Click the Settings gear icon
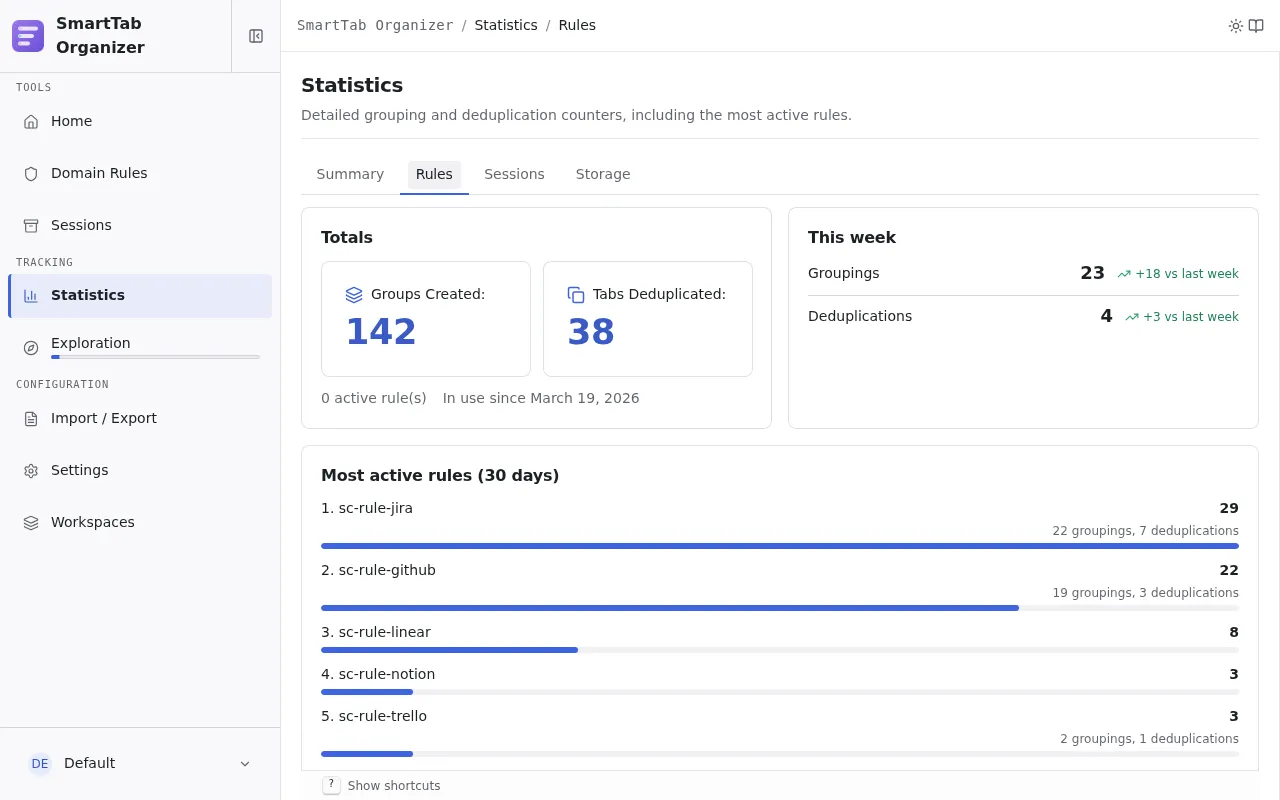This screenshot has height=800, width=1280. coord(31,470)
